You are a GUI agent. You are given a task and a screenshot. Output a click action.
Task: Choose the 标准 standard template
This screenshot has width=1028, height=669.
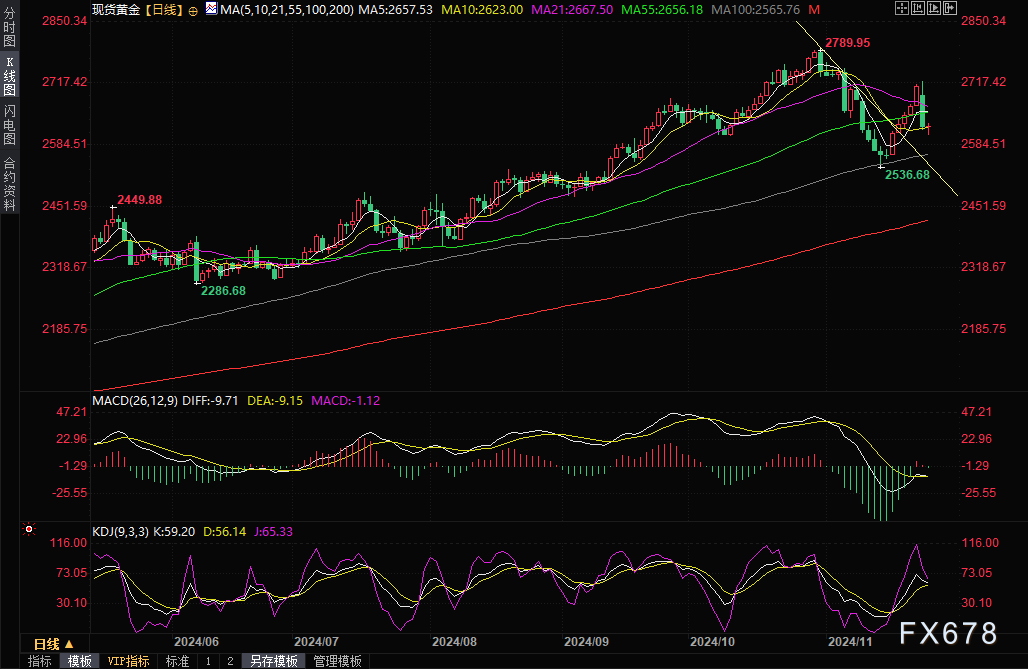point(177,661)
